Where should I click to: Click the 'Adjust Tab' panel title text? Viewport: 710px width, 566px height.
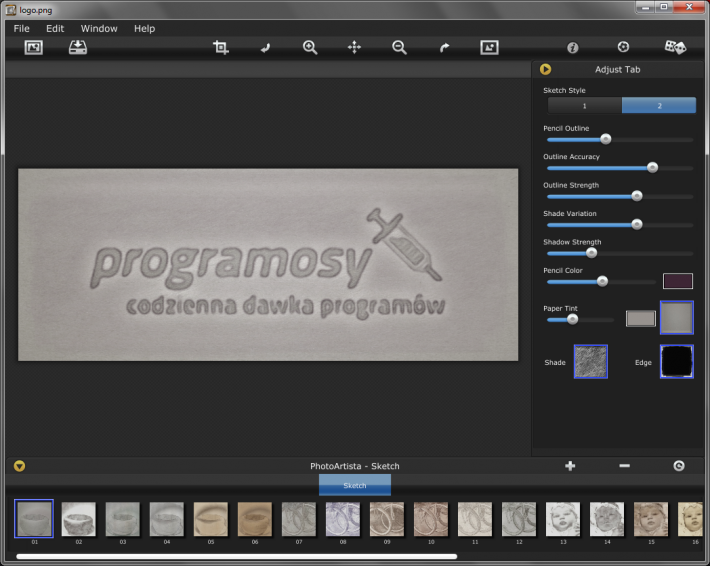(617, 69)
